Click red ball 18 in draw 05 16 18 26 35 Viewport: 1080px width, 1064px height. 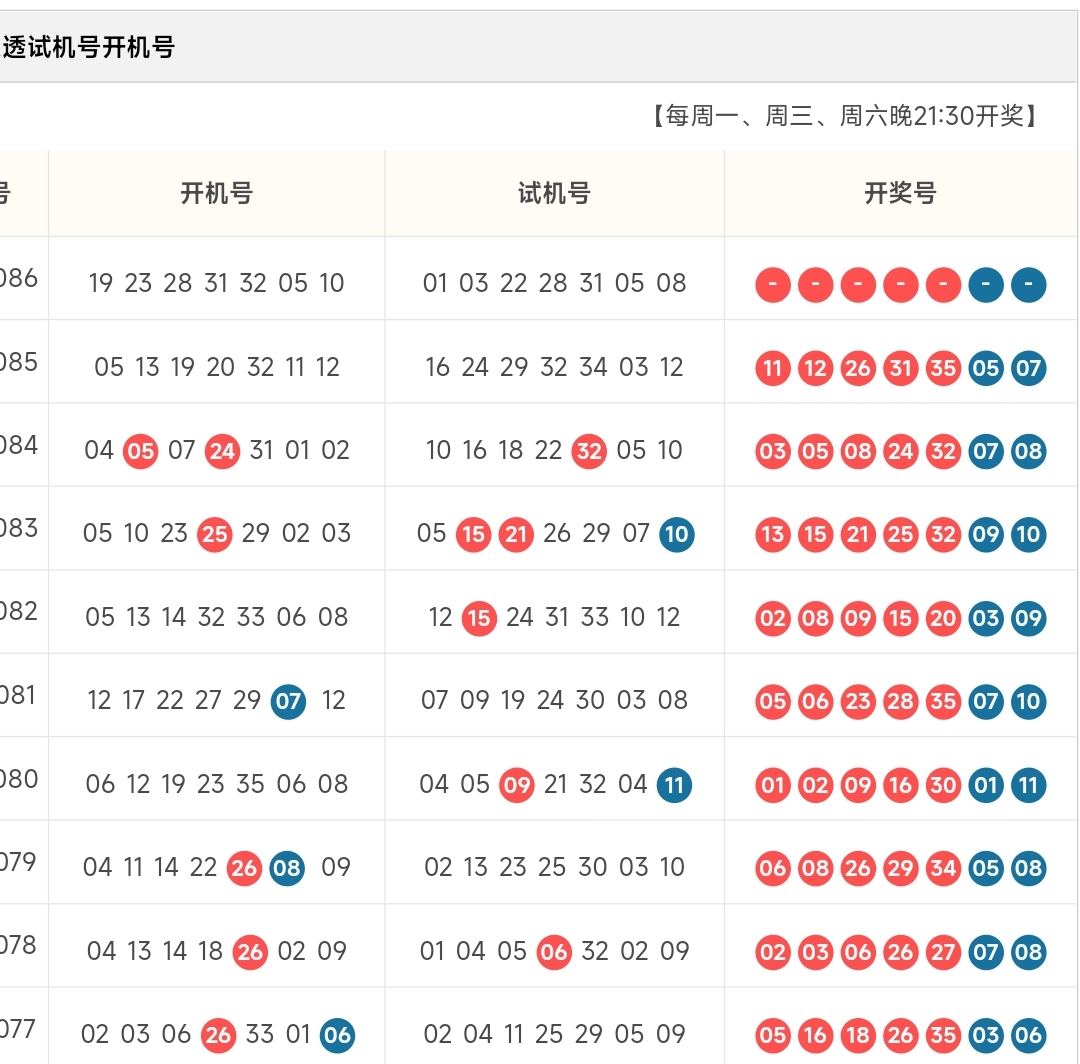[x=858, y=1035]
